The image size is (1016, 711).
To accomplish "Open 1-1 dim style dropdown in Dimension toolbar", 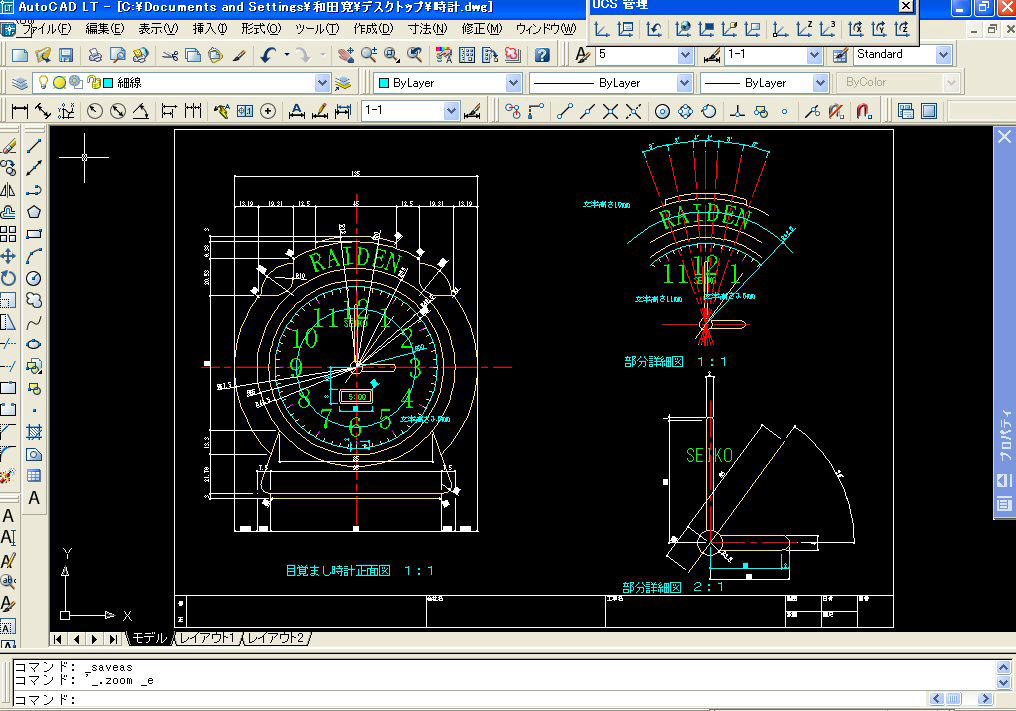I will (x=452, y=111).
